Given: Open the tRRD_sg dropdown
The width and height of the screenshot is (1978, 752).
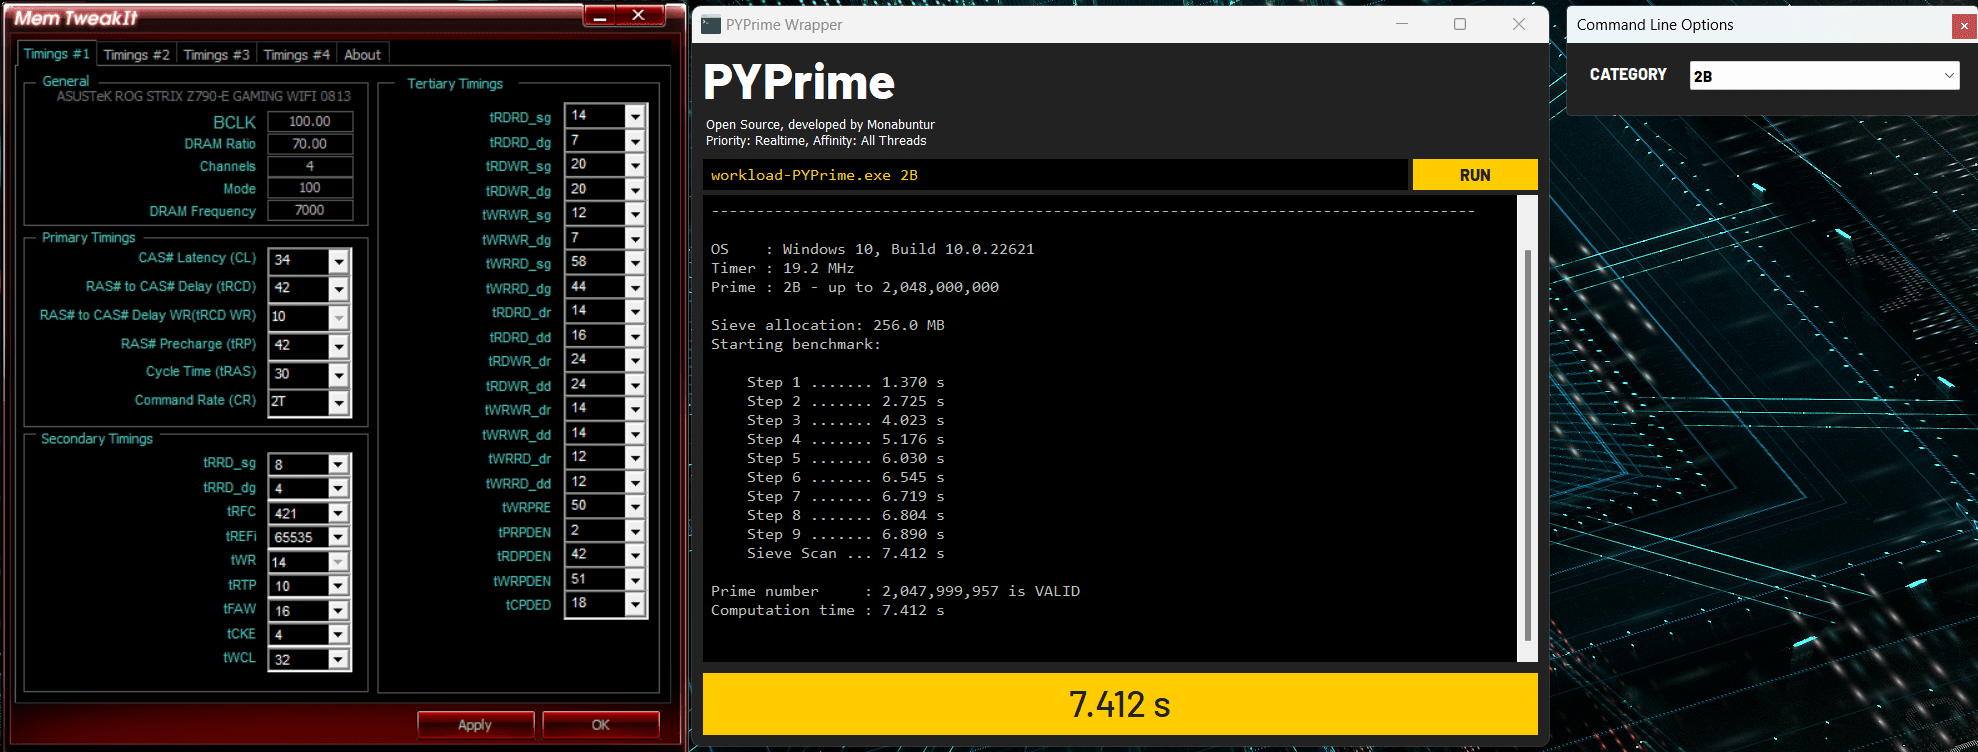Looking at the screenshot, I should [338, 465].
